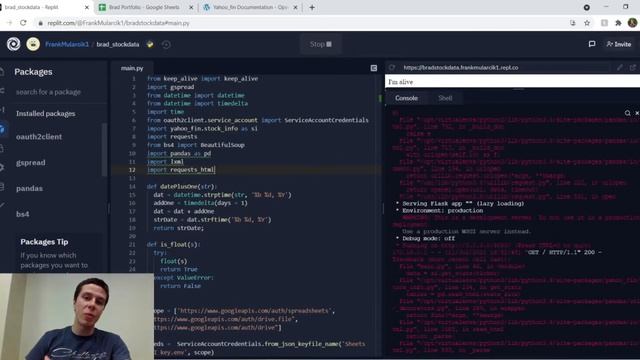Search the console with magnifier icon

pos(627,113)
